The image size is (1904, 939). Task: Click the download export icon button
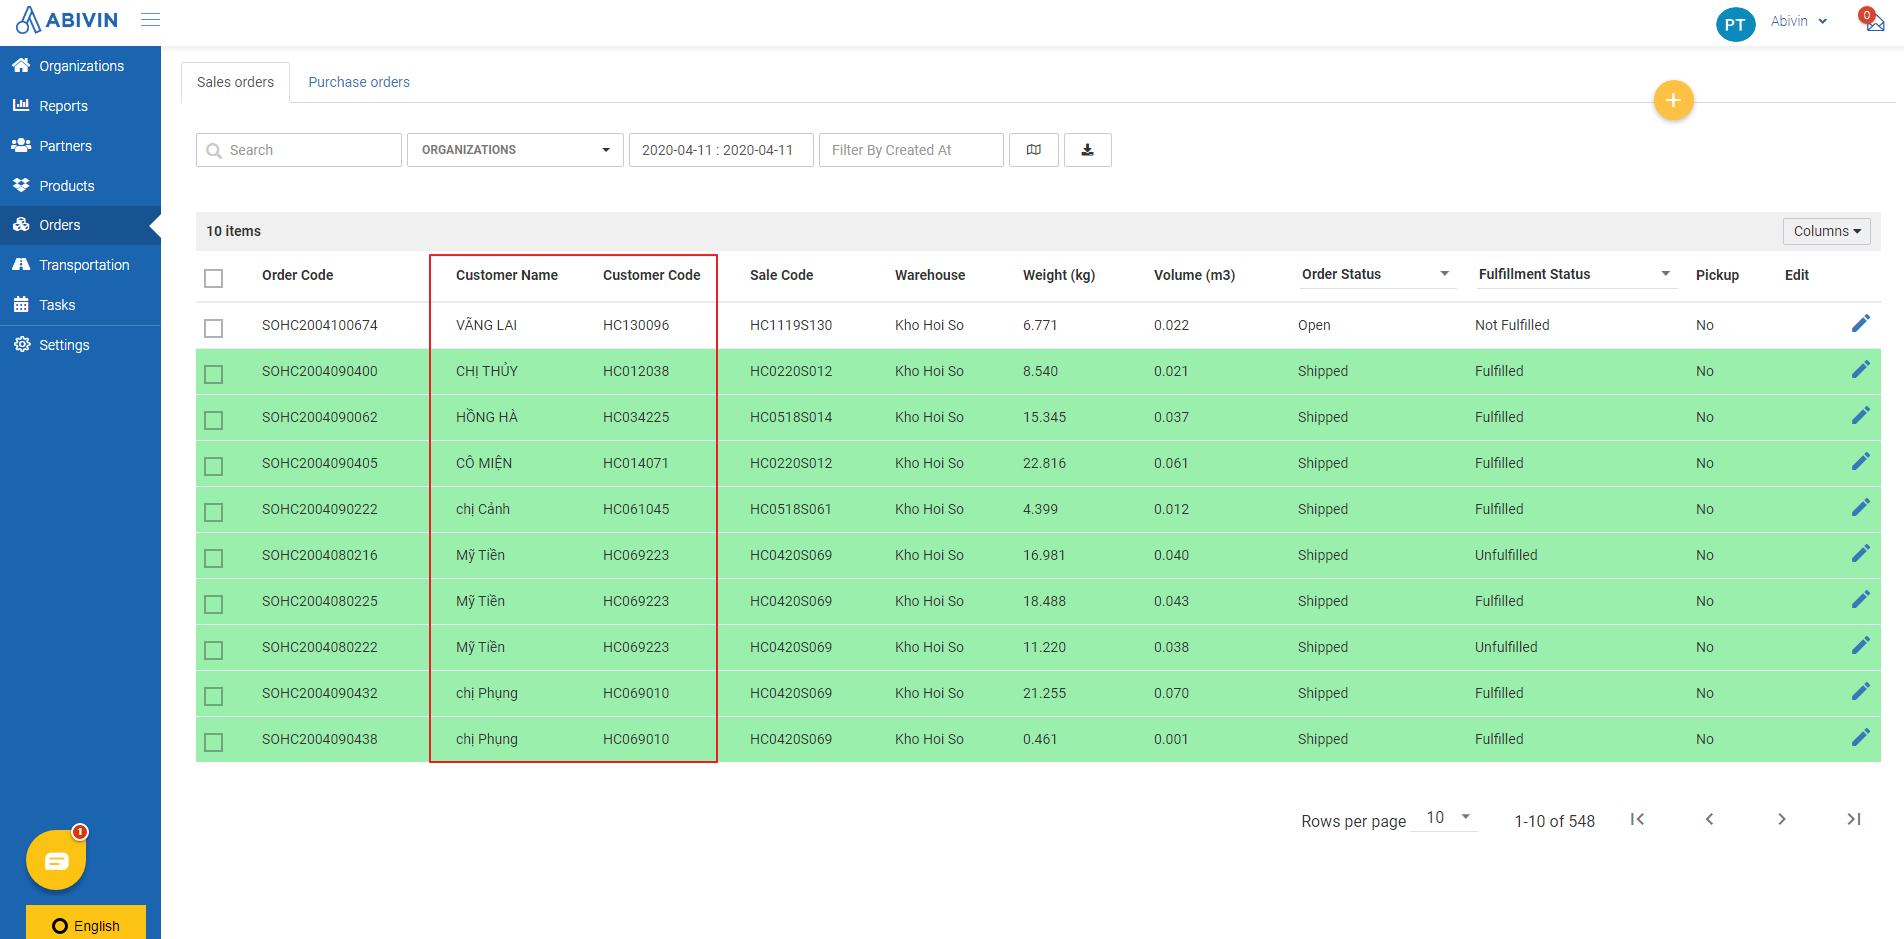coord(1088,150)
